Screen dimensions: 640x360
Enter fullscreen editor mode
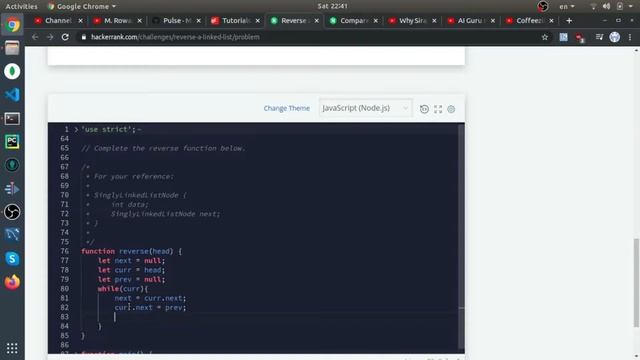coord(438,109)
